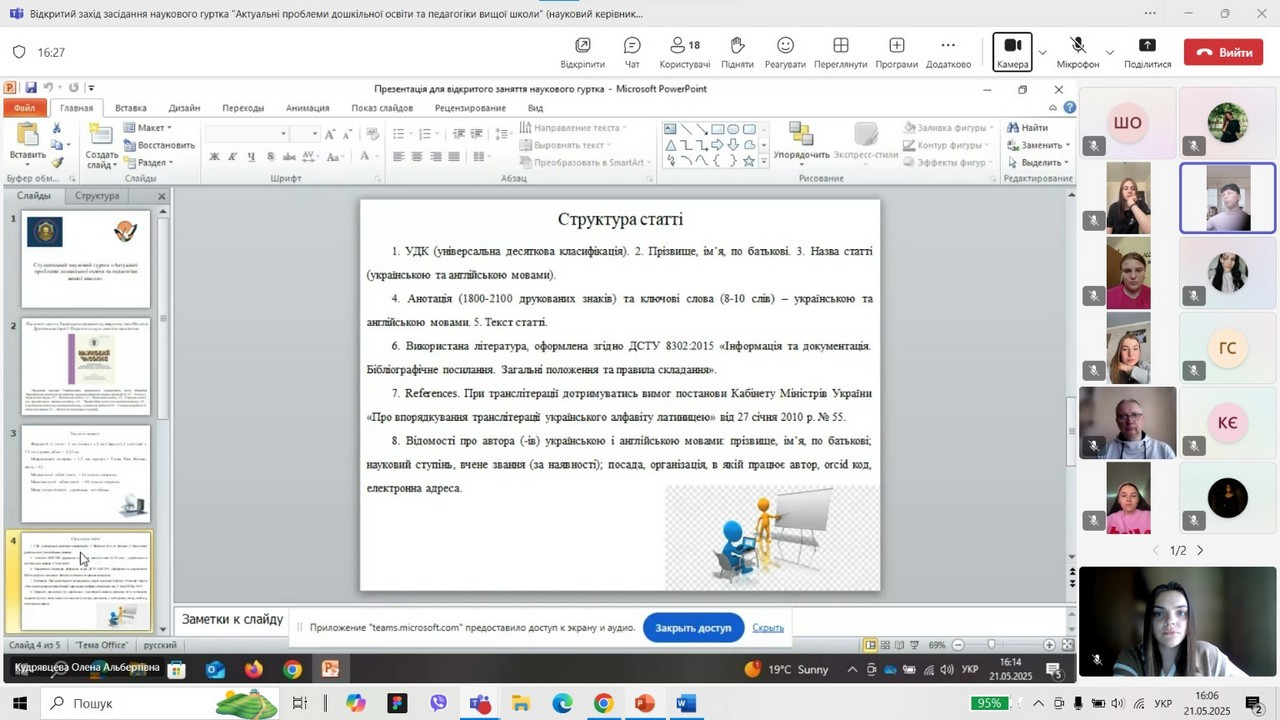Click Восстановить to reset the slide
Image resolution: width=1280 pixels, height=720 pixels.
click(x=159, y=145)
